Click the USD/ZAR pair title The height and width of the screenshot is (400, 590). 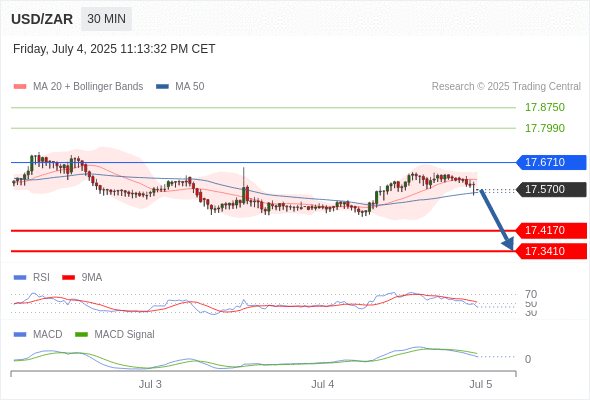[x=42, y=19]
